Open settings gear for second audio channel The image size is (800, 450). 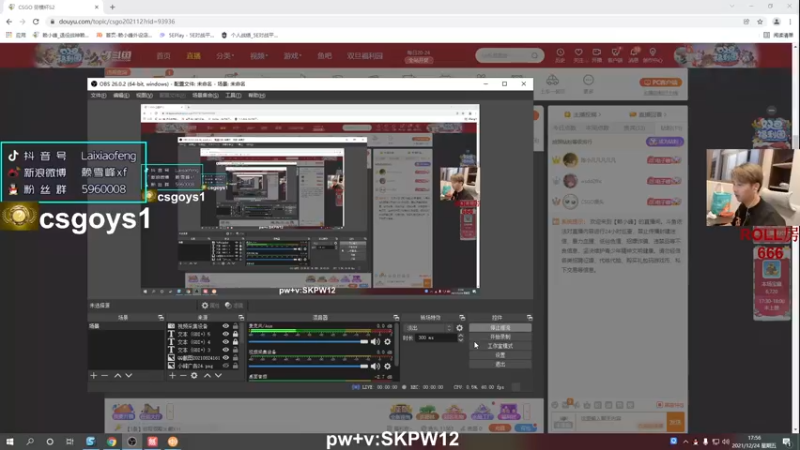[x=388, y=366]
